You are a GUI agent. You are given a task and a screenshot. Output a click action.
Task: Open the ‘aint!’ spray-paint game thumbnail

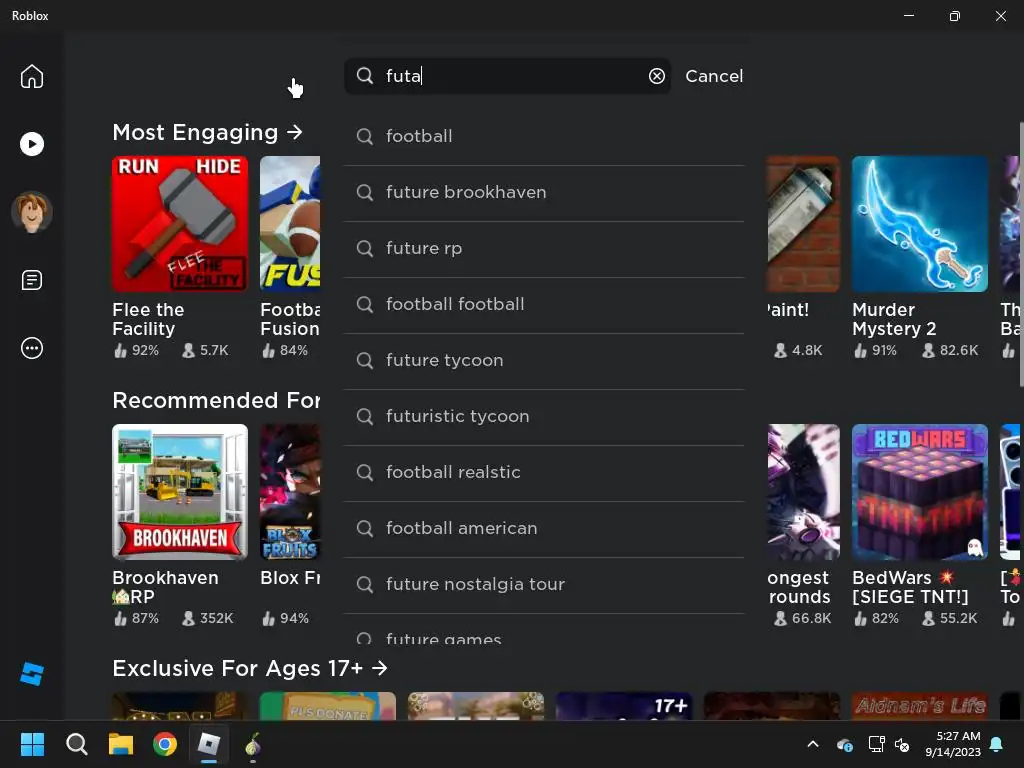point(803,223)
